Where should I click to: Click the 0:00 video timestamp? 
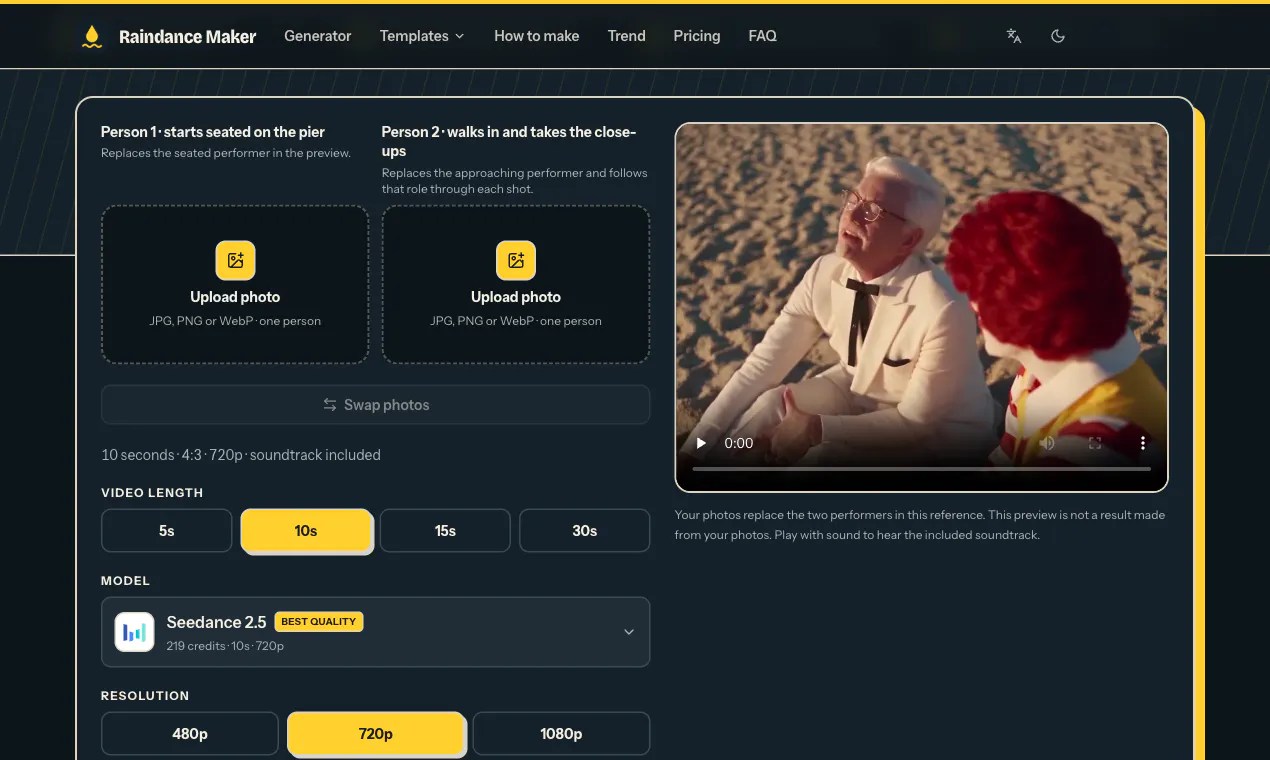pyautogui.click(x=739, y=443)
